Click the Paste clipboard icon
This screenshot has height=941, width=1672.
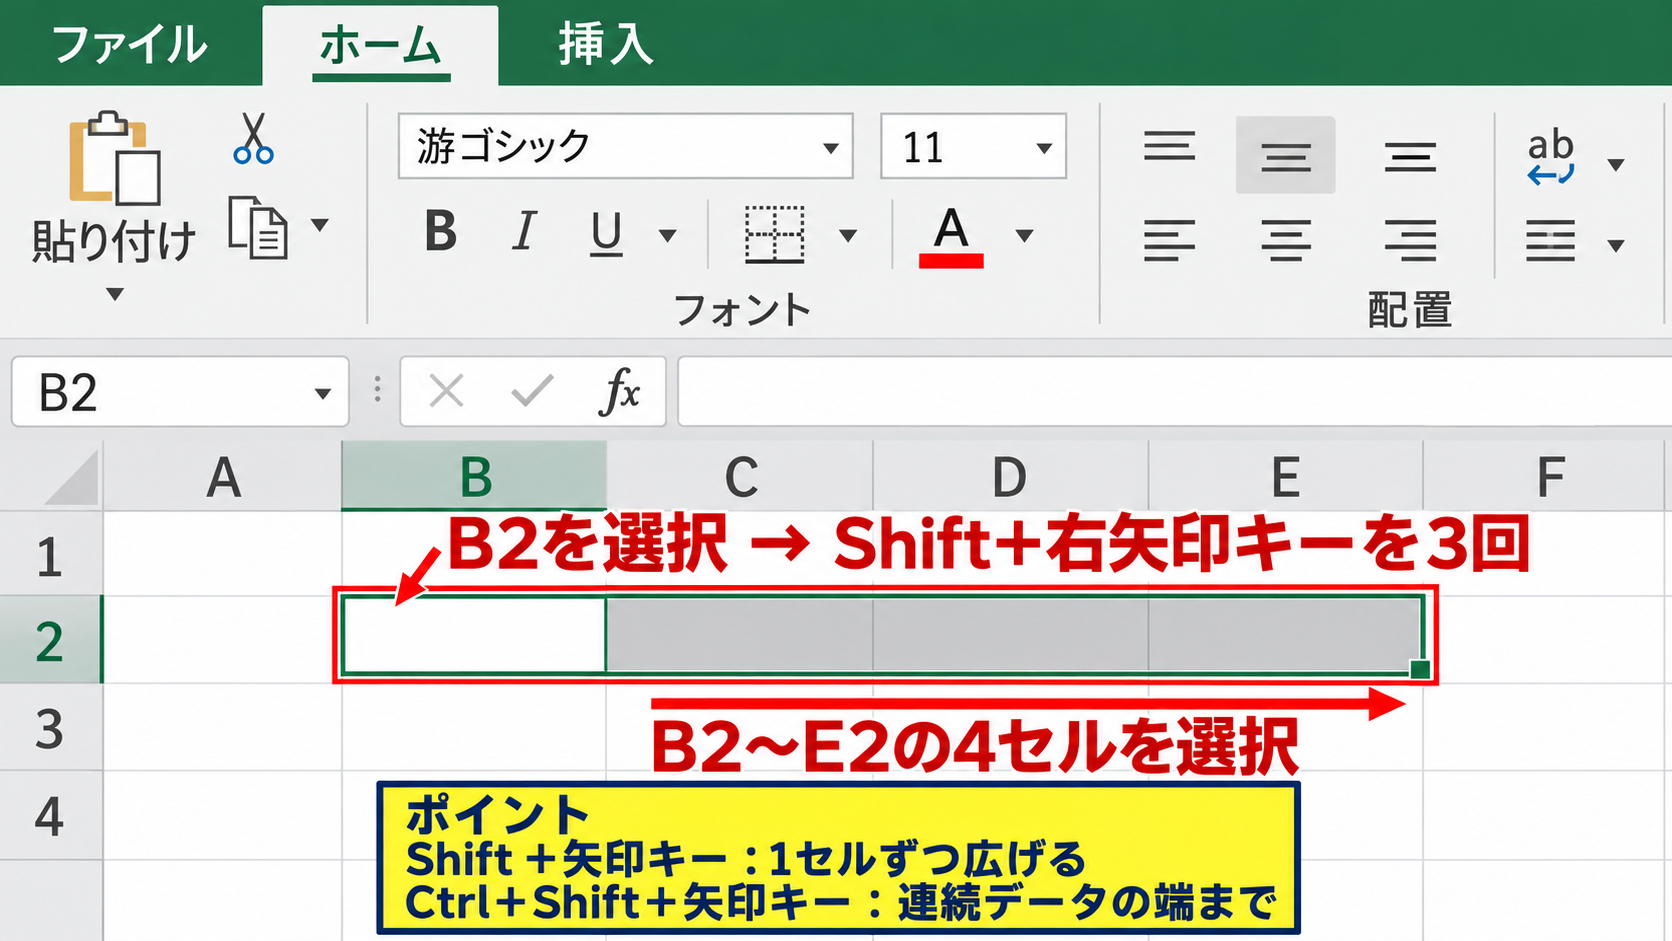click(114, 159)
